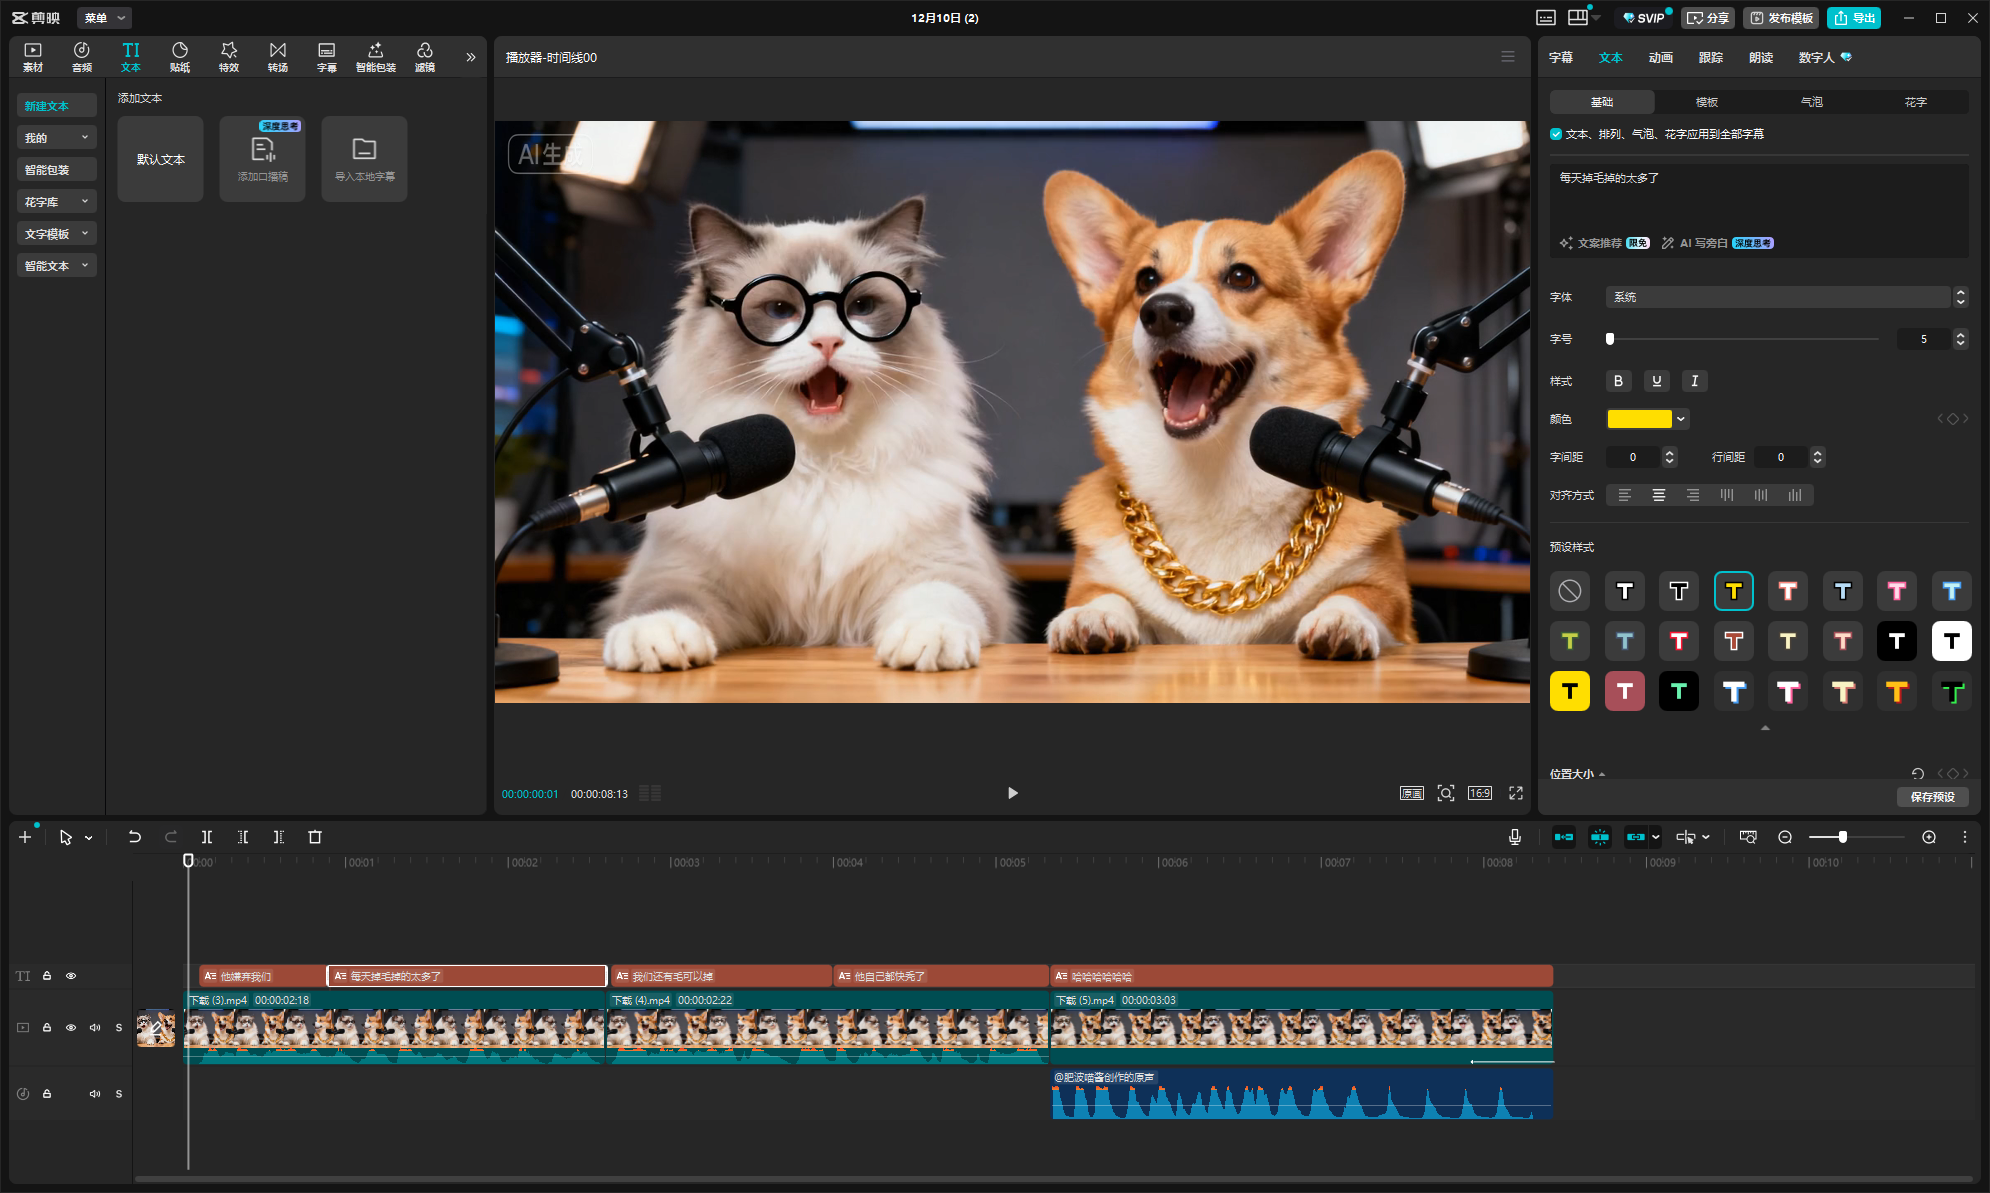This screenshot has height=1193, width=1990.
Task: Open the text color dropdown arrow
Action: click(x=1682, y=419)
